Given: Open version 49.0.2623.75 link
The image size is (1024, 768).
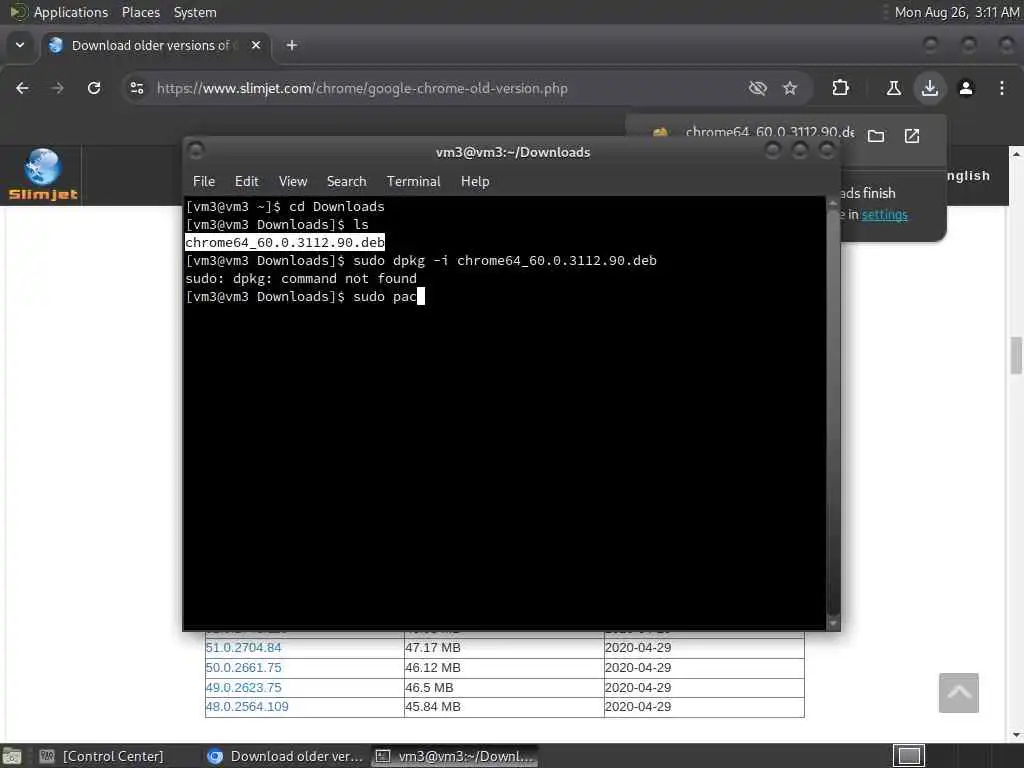Looking at the screenshot, I should click(x=244, y=688).
